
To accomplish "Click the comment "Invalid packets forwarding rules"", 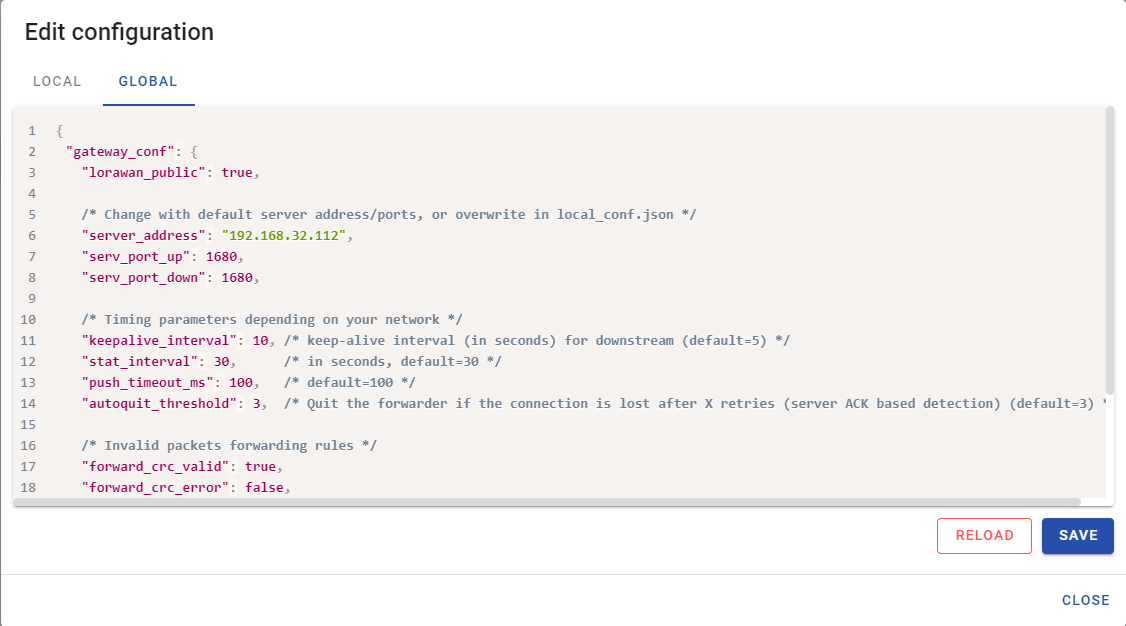I will (228, 445).
